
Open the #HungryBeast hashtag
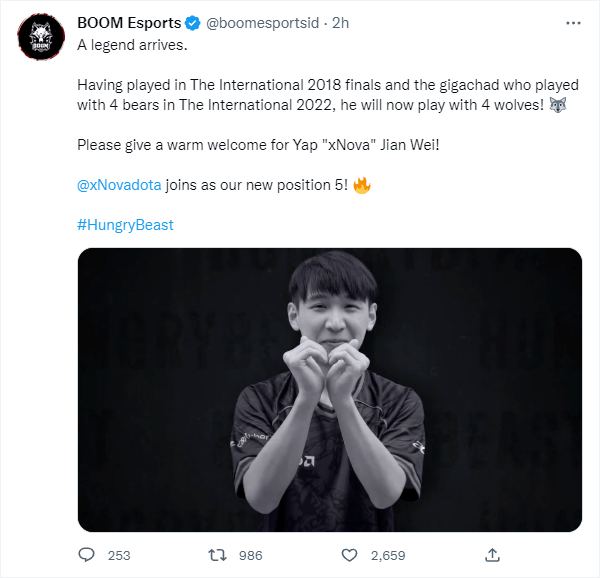(x=125, y=225)
